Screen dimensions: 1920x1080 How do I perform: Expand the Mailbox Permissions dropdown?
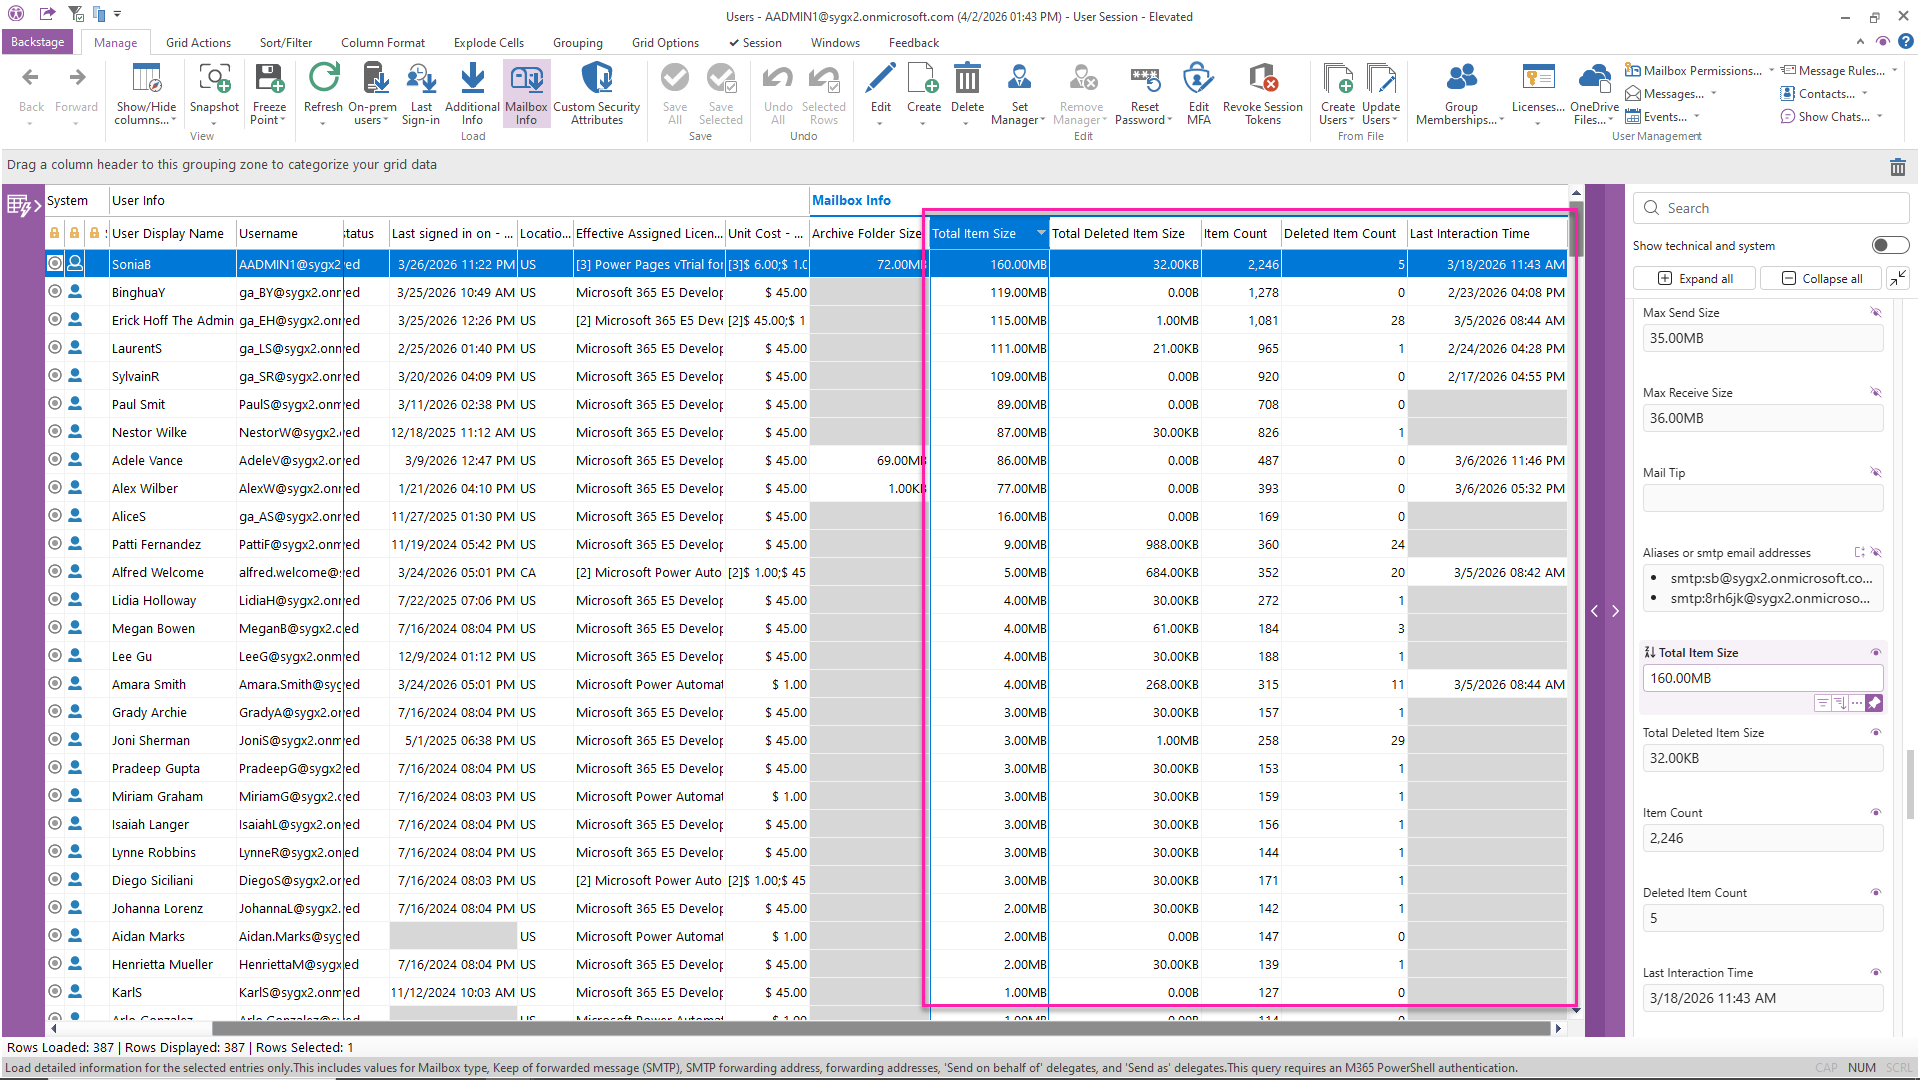1771,70
